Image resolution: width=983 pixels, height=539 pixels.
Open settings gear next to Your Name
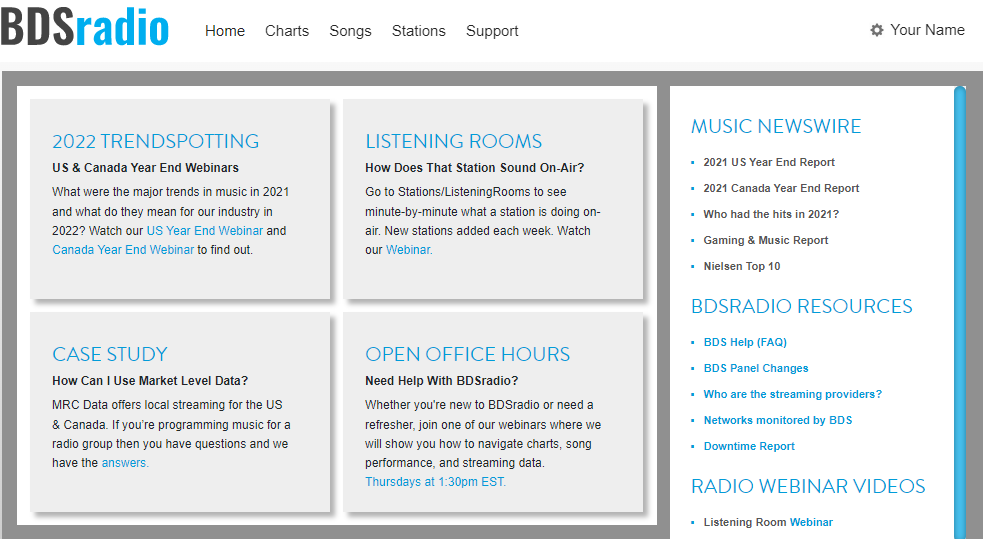[876, 30]
